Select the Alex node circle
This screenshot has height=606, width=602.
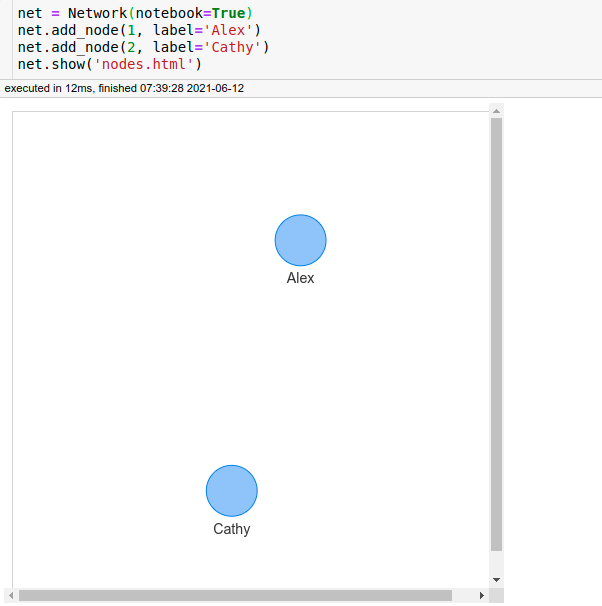(301, 240)
